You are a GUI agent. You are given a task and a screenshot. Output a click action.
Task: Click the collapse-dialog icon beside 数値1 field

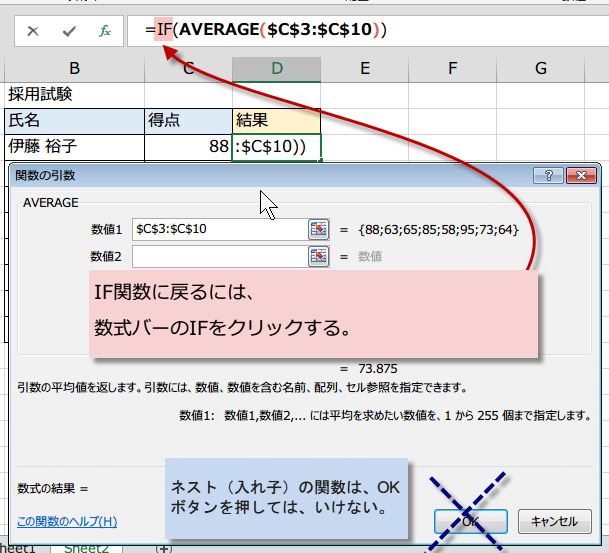coord(318,229)
